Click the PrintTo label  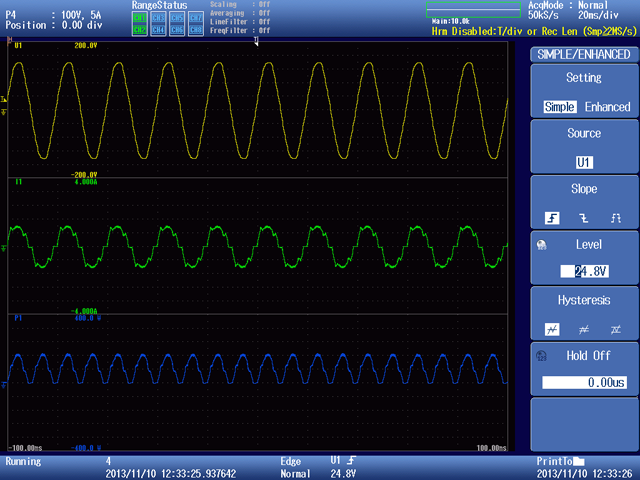coord(554,462)
